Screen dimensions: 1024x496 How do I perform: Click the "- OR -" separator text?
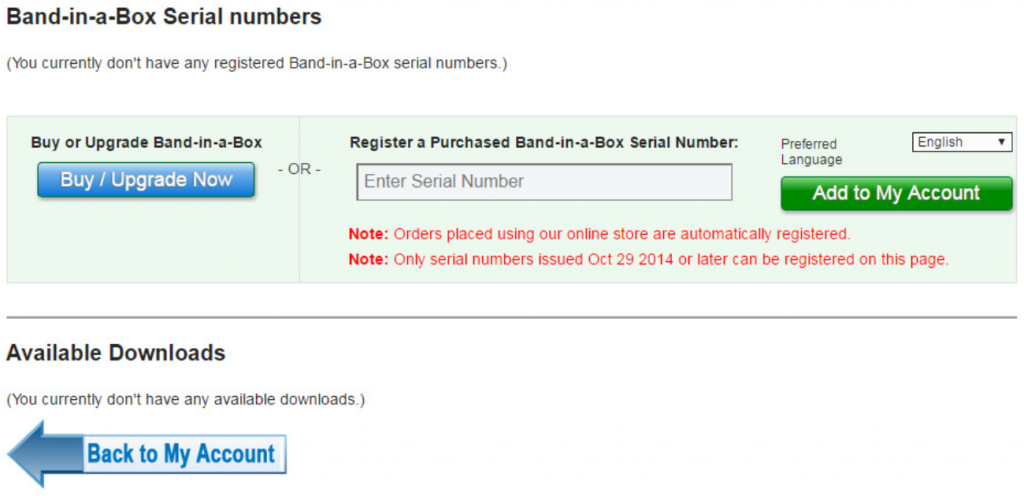pos(299,169)
